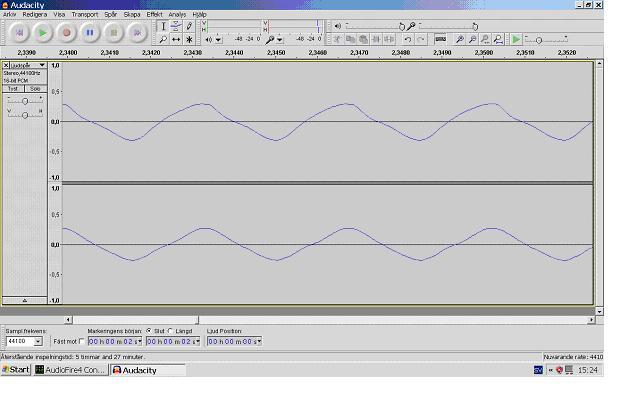
Task: Click Skip to Start button
Action: (x=19, y=32)
